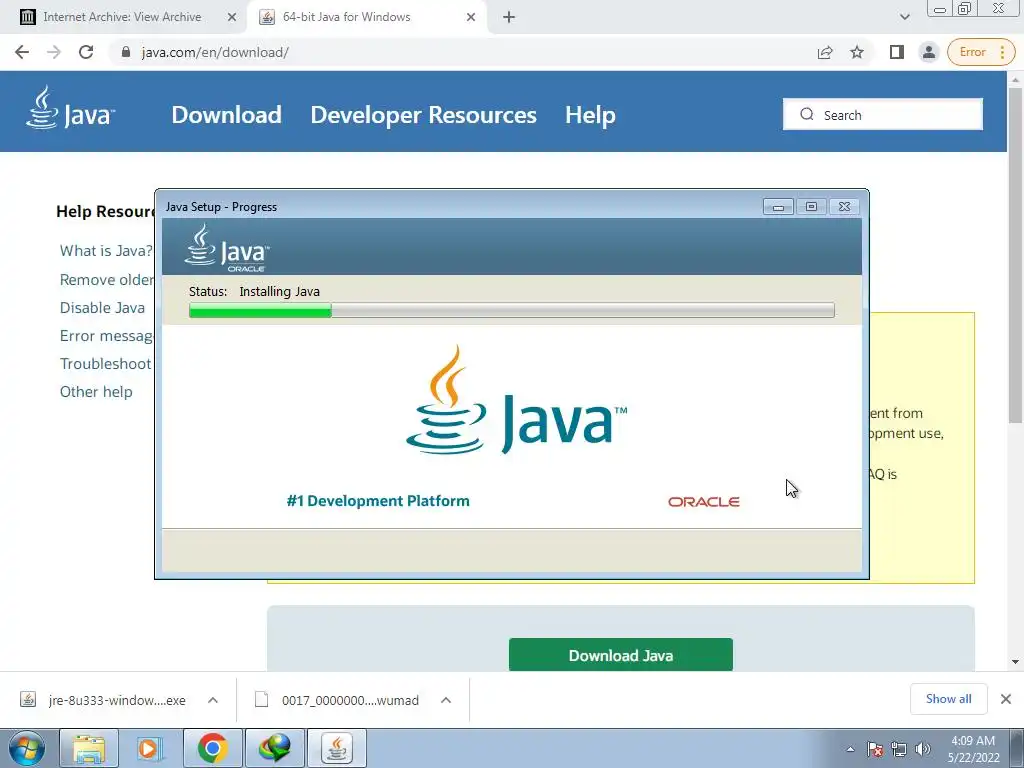Viewport: 1024px width, 768px height.
Task: Click the green Download Java button
Action: (x=620, y=654)
